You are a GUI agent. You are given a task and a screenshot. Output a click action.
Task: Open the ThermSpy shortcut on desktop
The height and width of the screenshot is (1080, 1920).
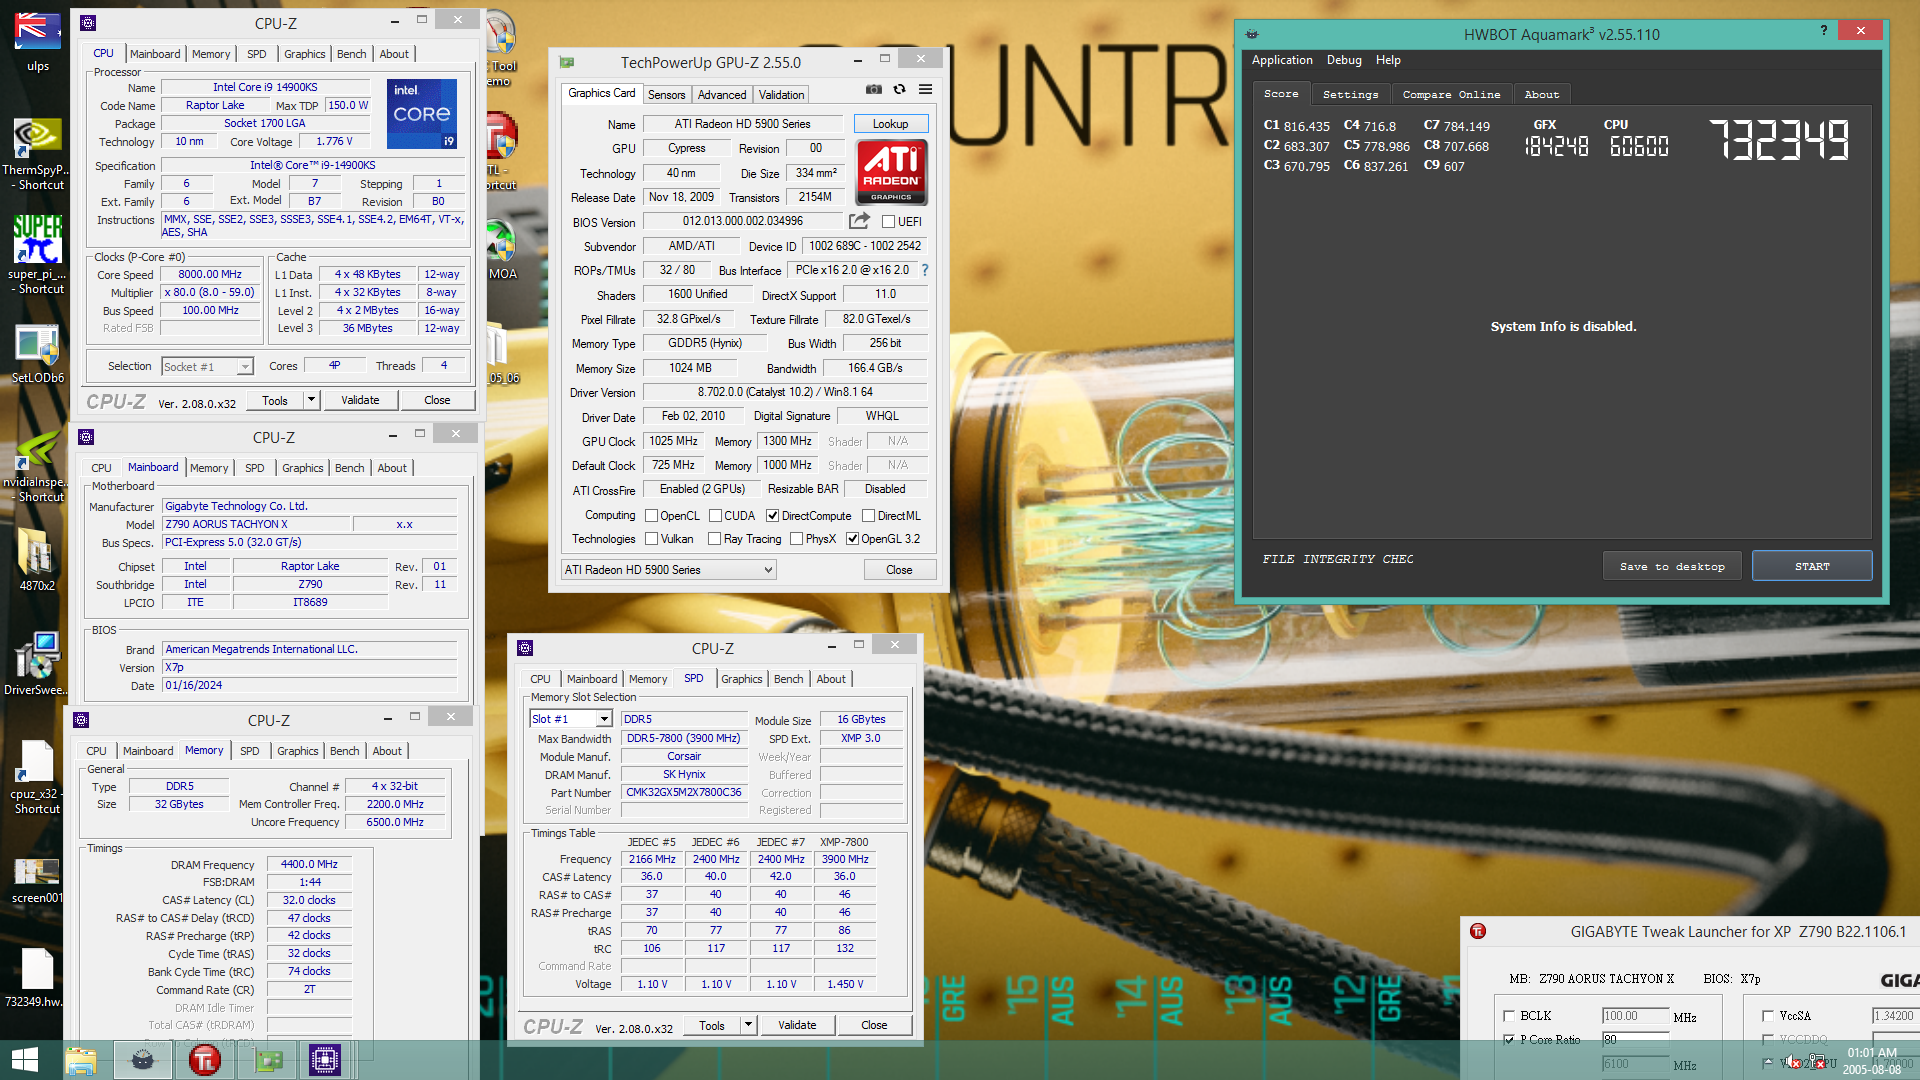point(37,153)
